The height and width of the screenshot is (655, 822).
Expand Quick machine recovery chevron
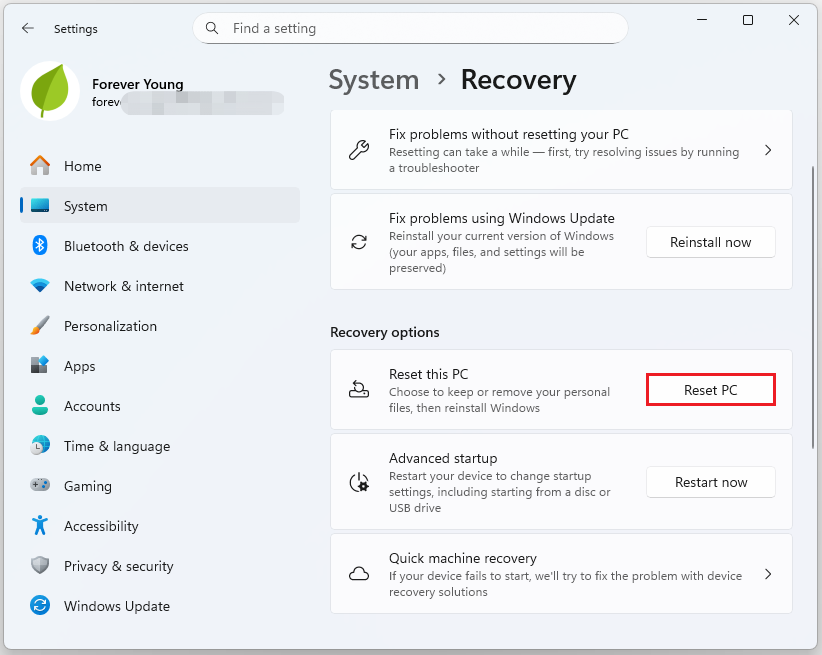(x=768, y=574)
